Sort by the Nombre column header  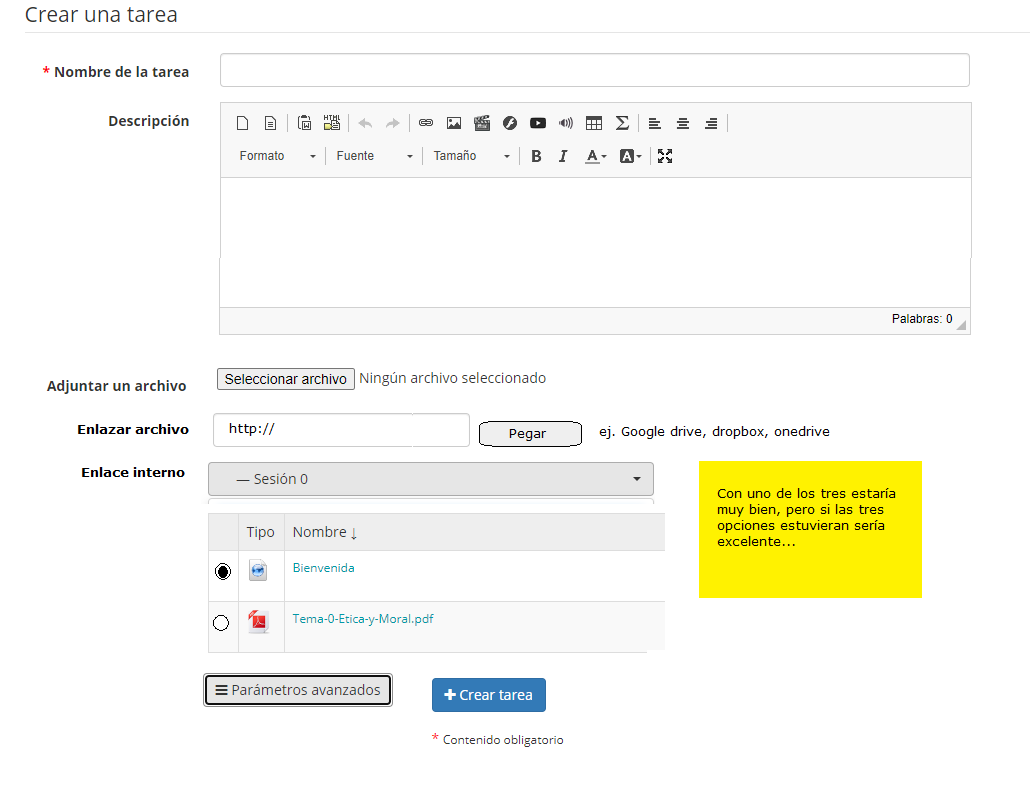(x=325, y=532)
